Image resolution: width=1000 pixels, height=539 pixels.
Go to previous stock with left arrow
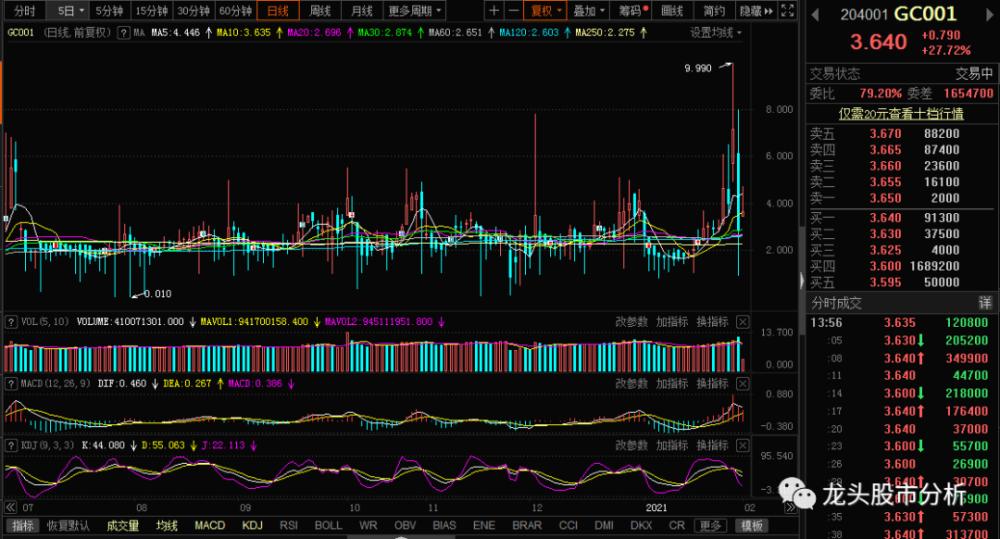(814, 14)
